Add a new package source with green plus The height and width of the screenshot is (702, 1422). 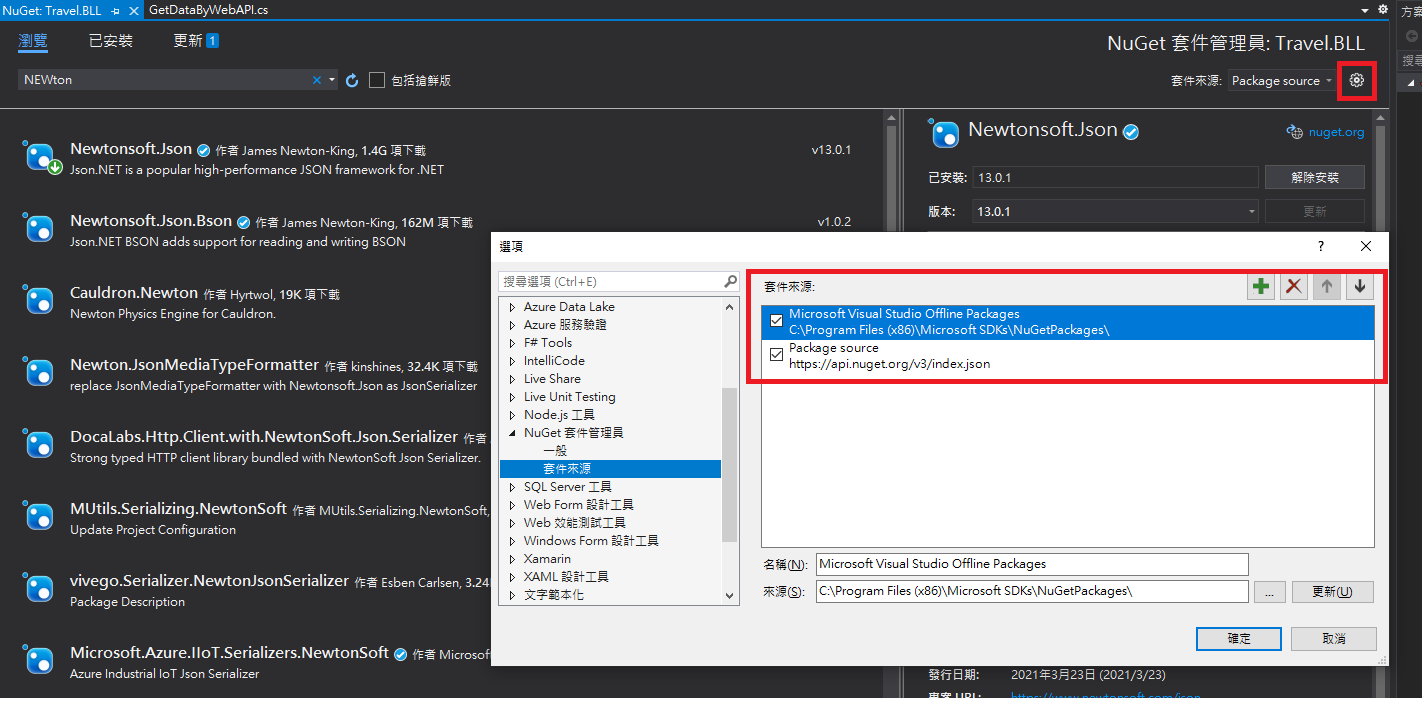pos(1261,287)
